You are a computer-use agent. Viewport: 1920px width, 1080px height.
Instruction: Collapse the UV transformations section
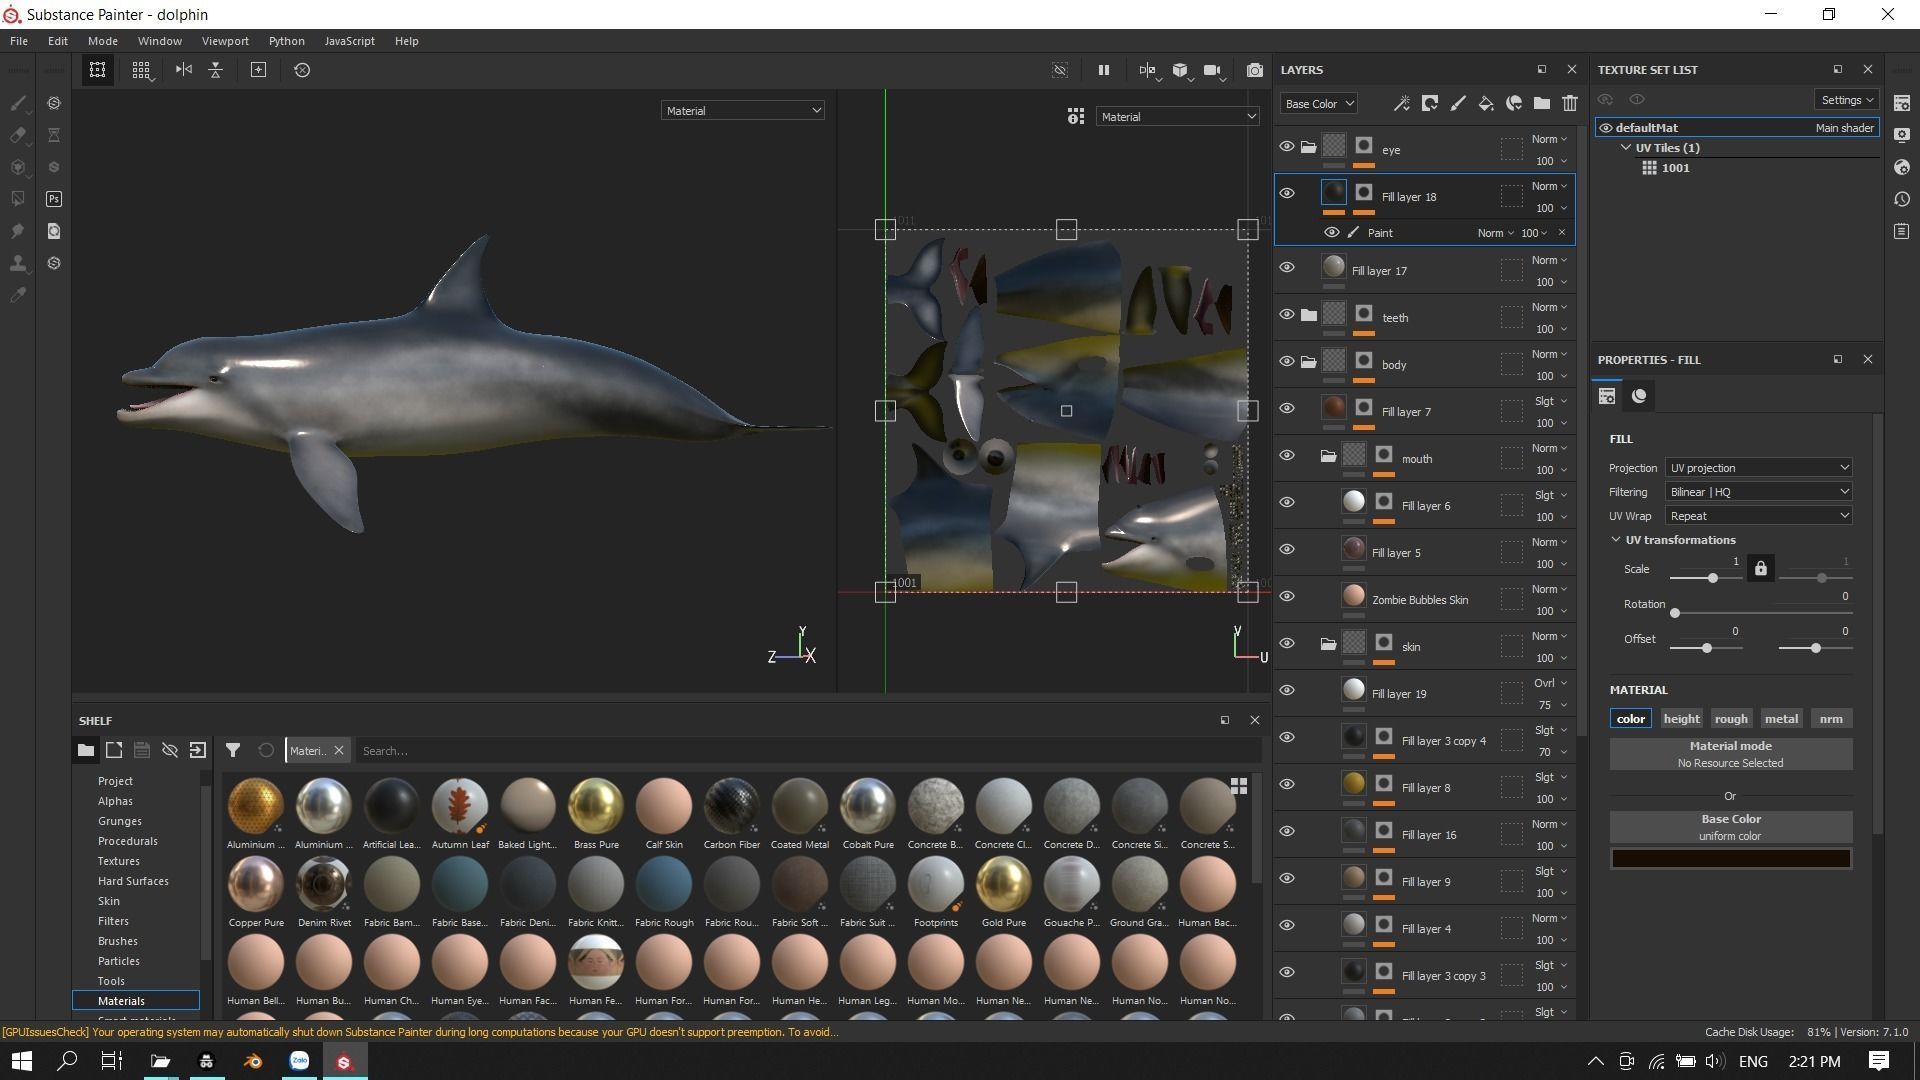pyautogui.click(x=1615, y=540)
